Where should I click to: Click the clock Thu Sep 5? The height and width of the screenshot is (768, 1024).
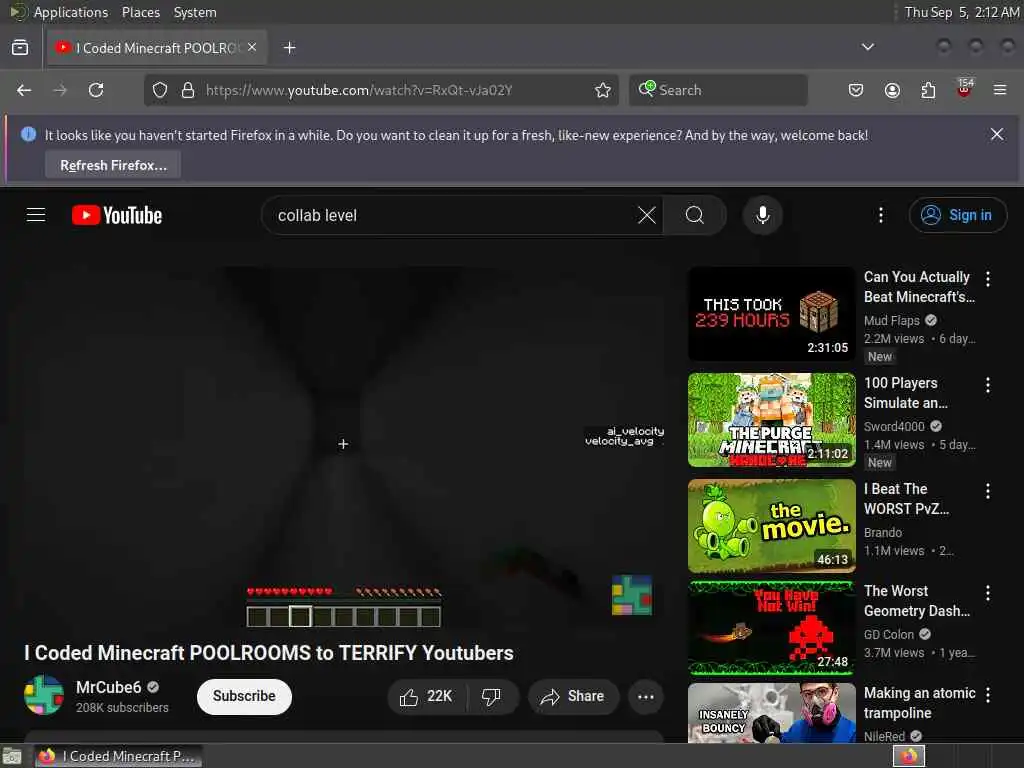coord(961,12)
